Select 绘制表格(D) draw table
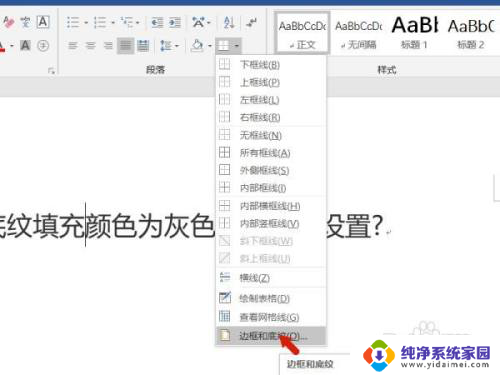 [271, 298]
